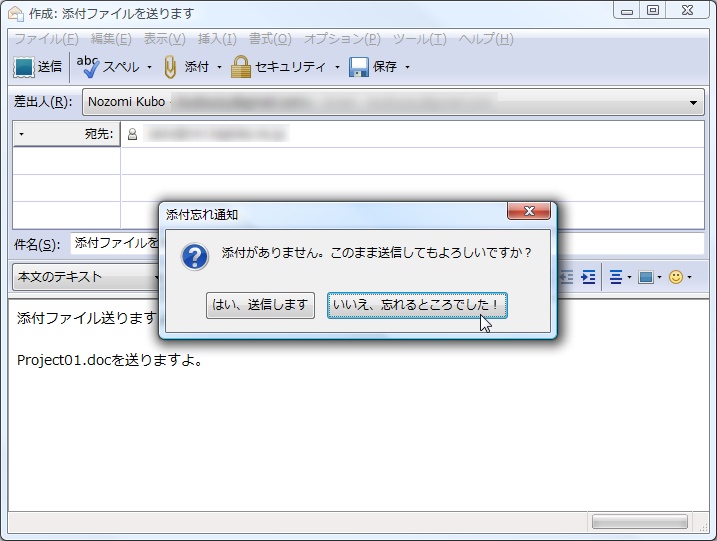Click the padlock security (セキュリティ) icon

click(x=241, y=67)
